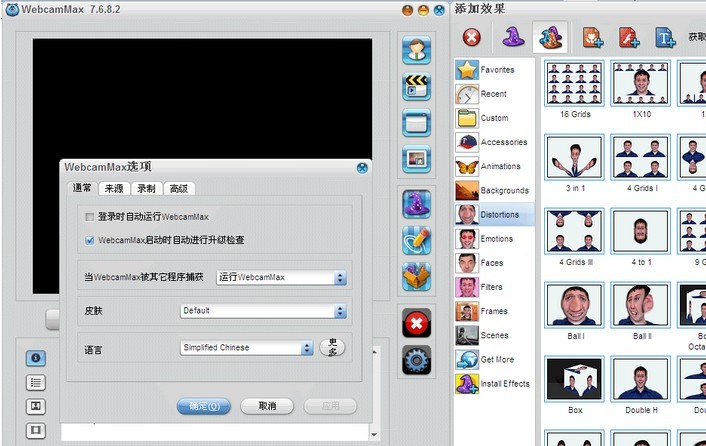This screenshot has width=706, height=446.
Task: Switch to the 高级 tab
Action: tap(179, 189)
